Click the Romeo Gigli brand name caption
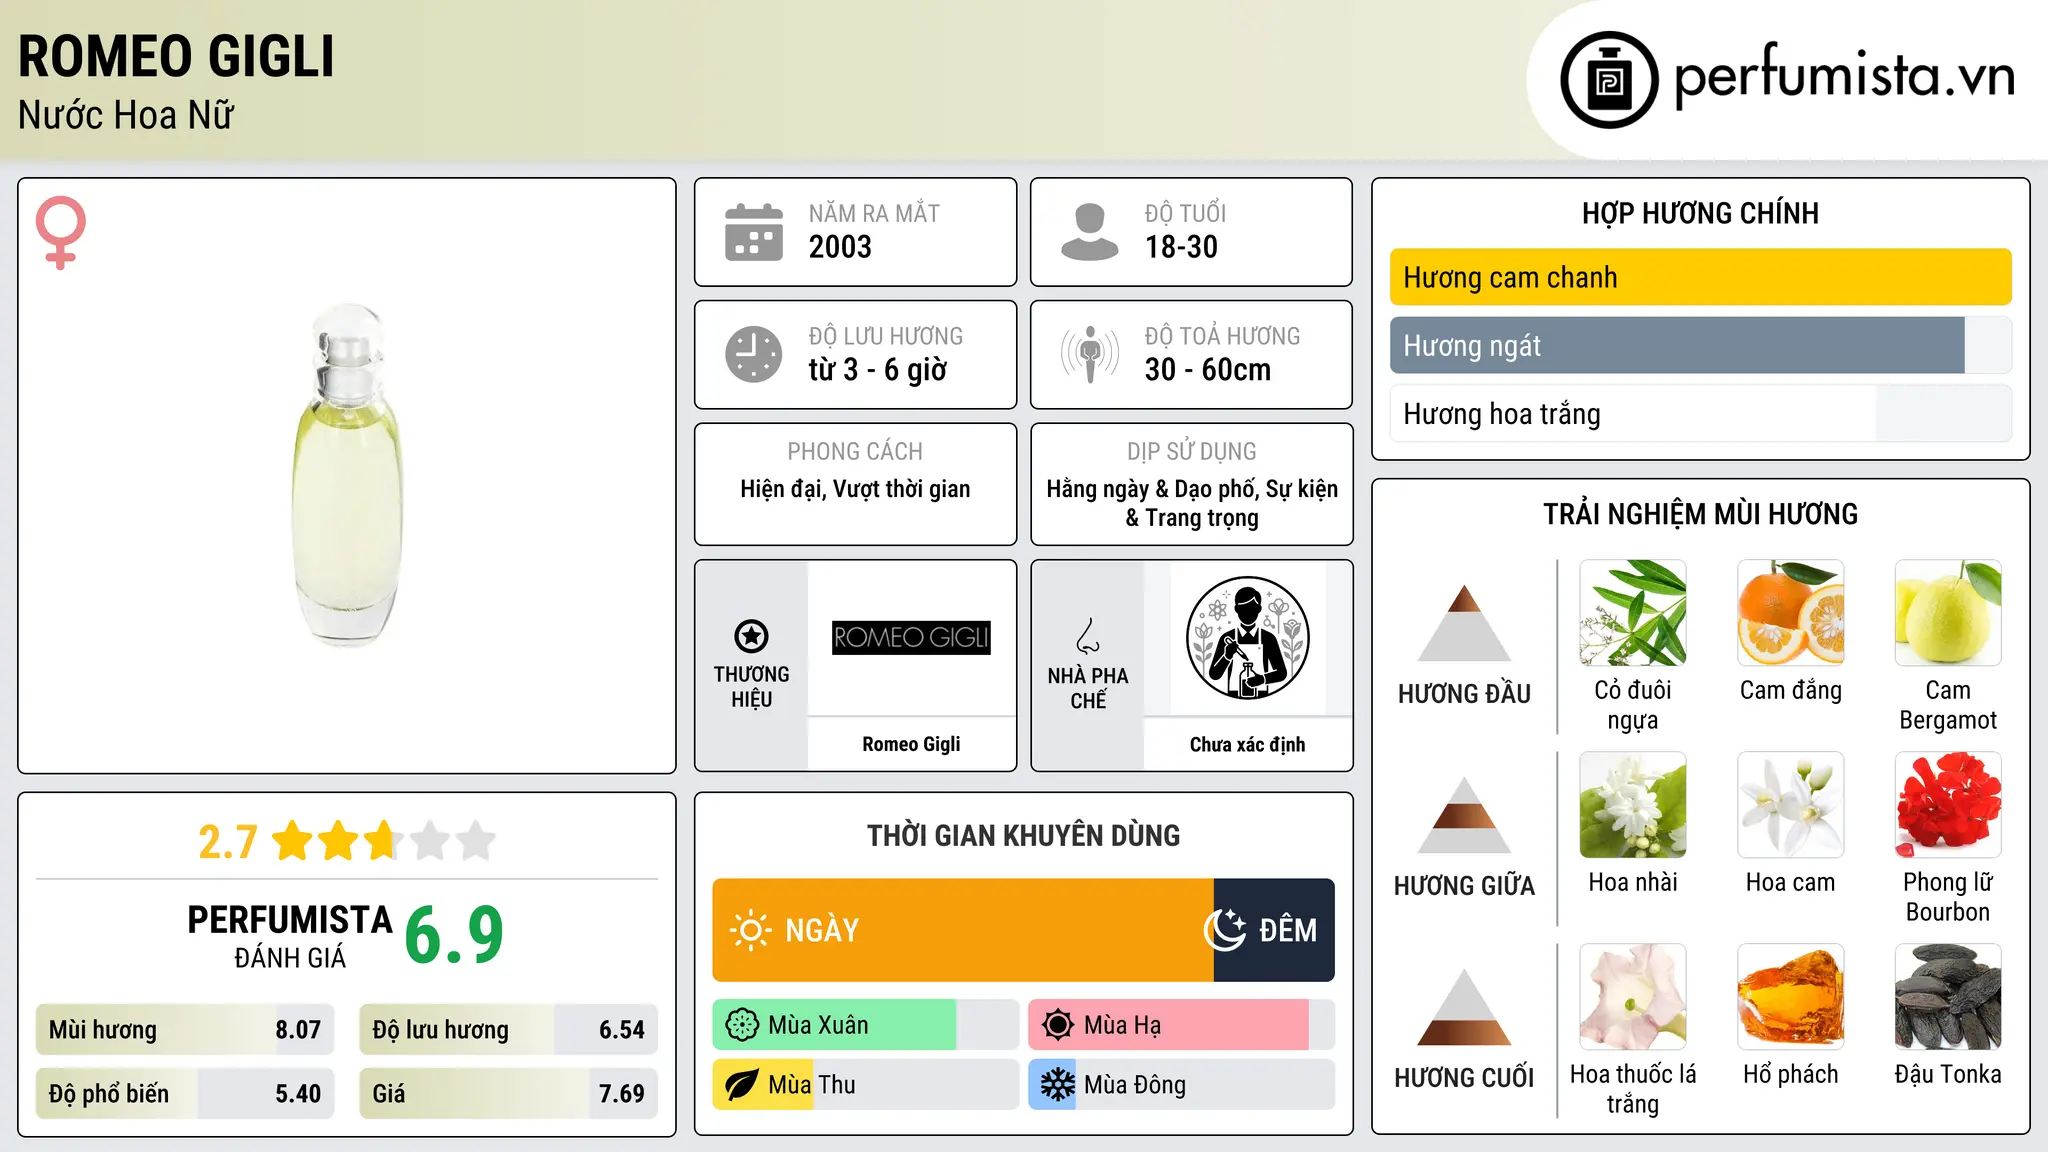Viewport: 2048px width, 1152px height. click(x=912, y=744)
